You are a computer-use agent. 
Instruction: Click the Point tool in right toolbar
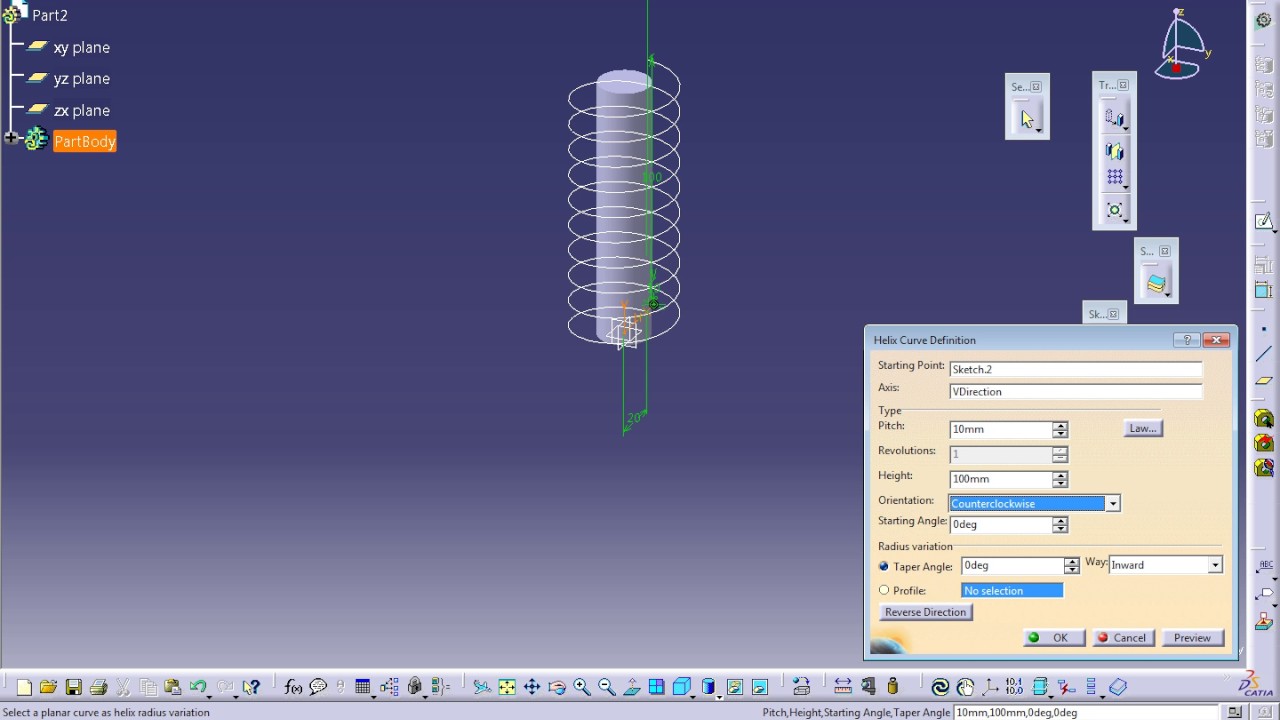click(x=1264, y=329)
